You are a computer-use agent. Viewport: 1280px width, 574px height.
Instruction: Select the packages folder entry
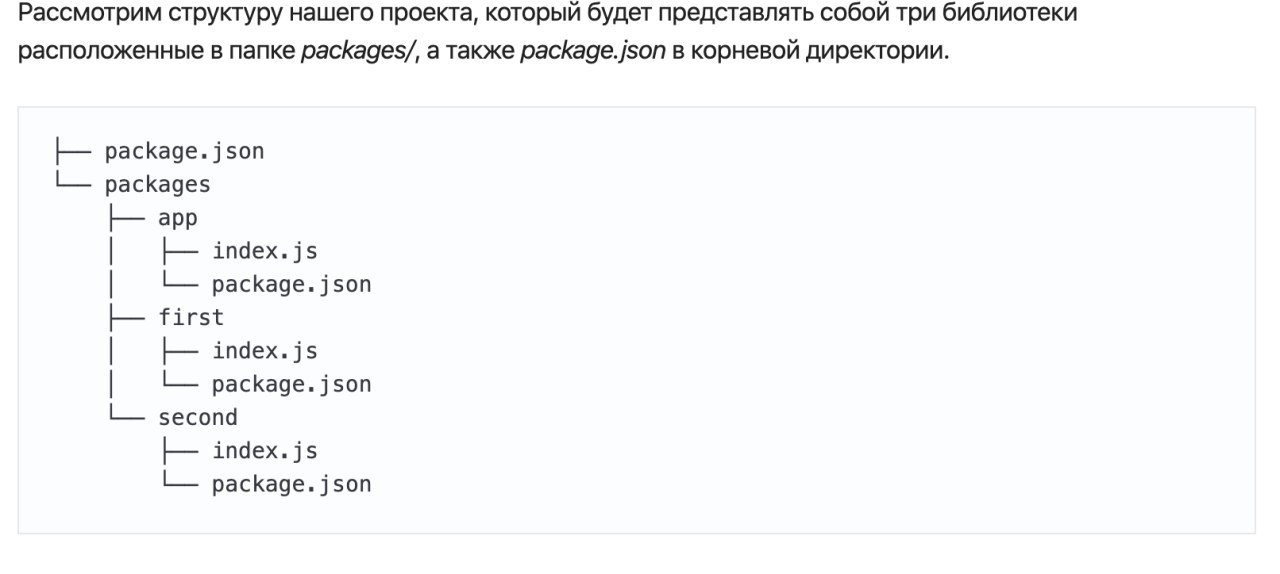coord(157,185)
